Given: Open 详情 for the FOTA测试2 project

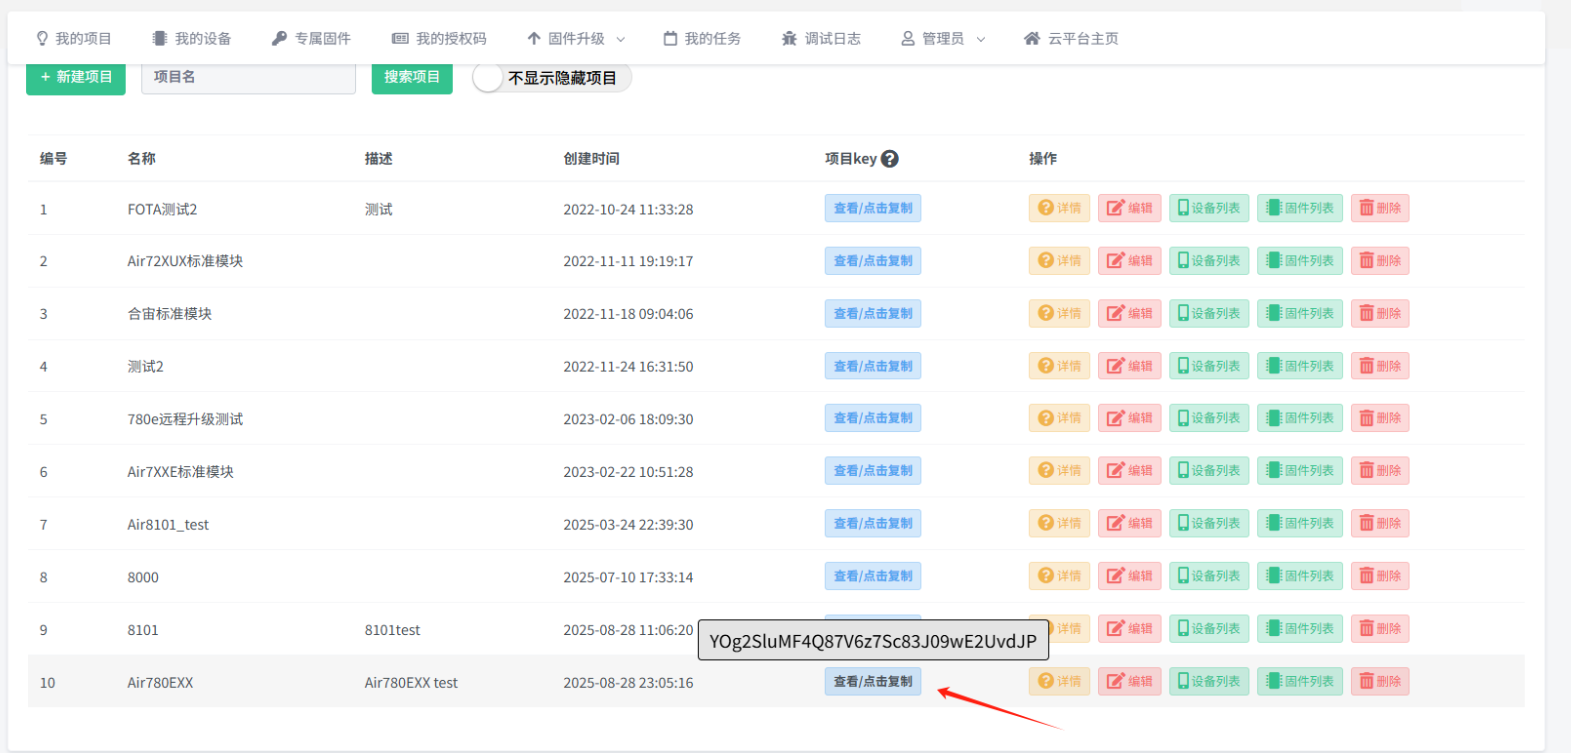Looking at the screenshot, I should 1059,208.
